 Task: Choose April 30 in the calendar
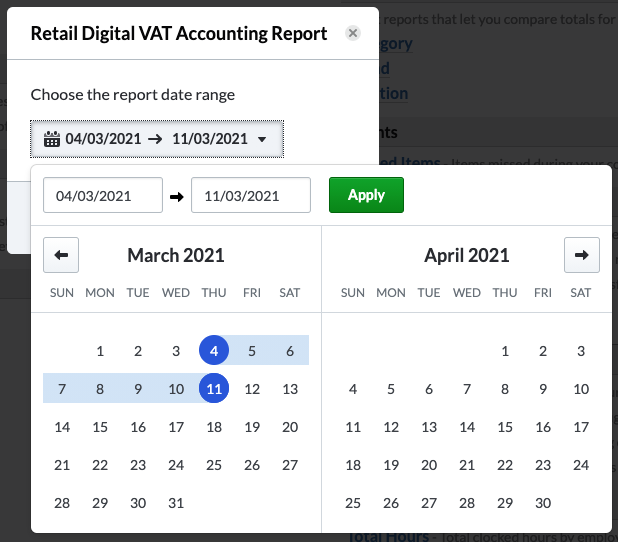[x=543, y=503]
